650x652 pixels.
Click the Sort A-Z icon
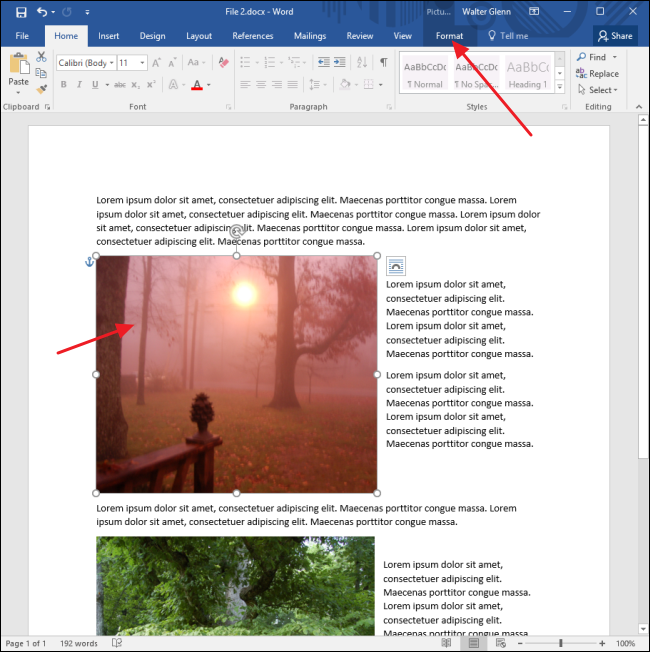(x=362, y=63)
